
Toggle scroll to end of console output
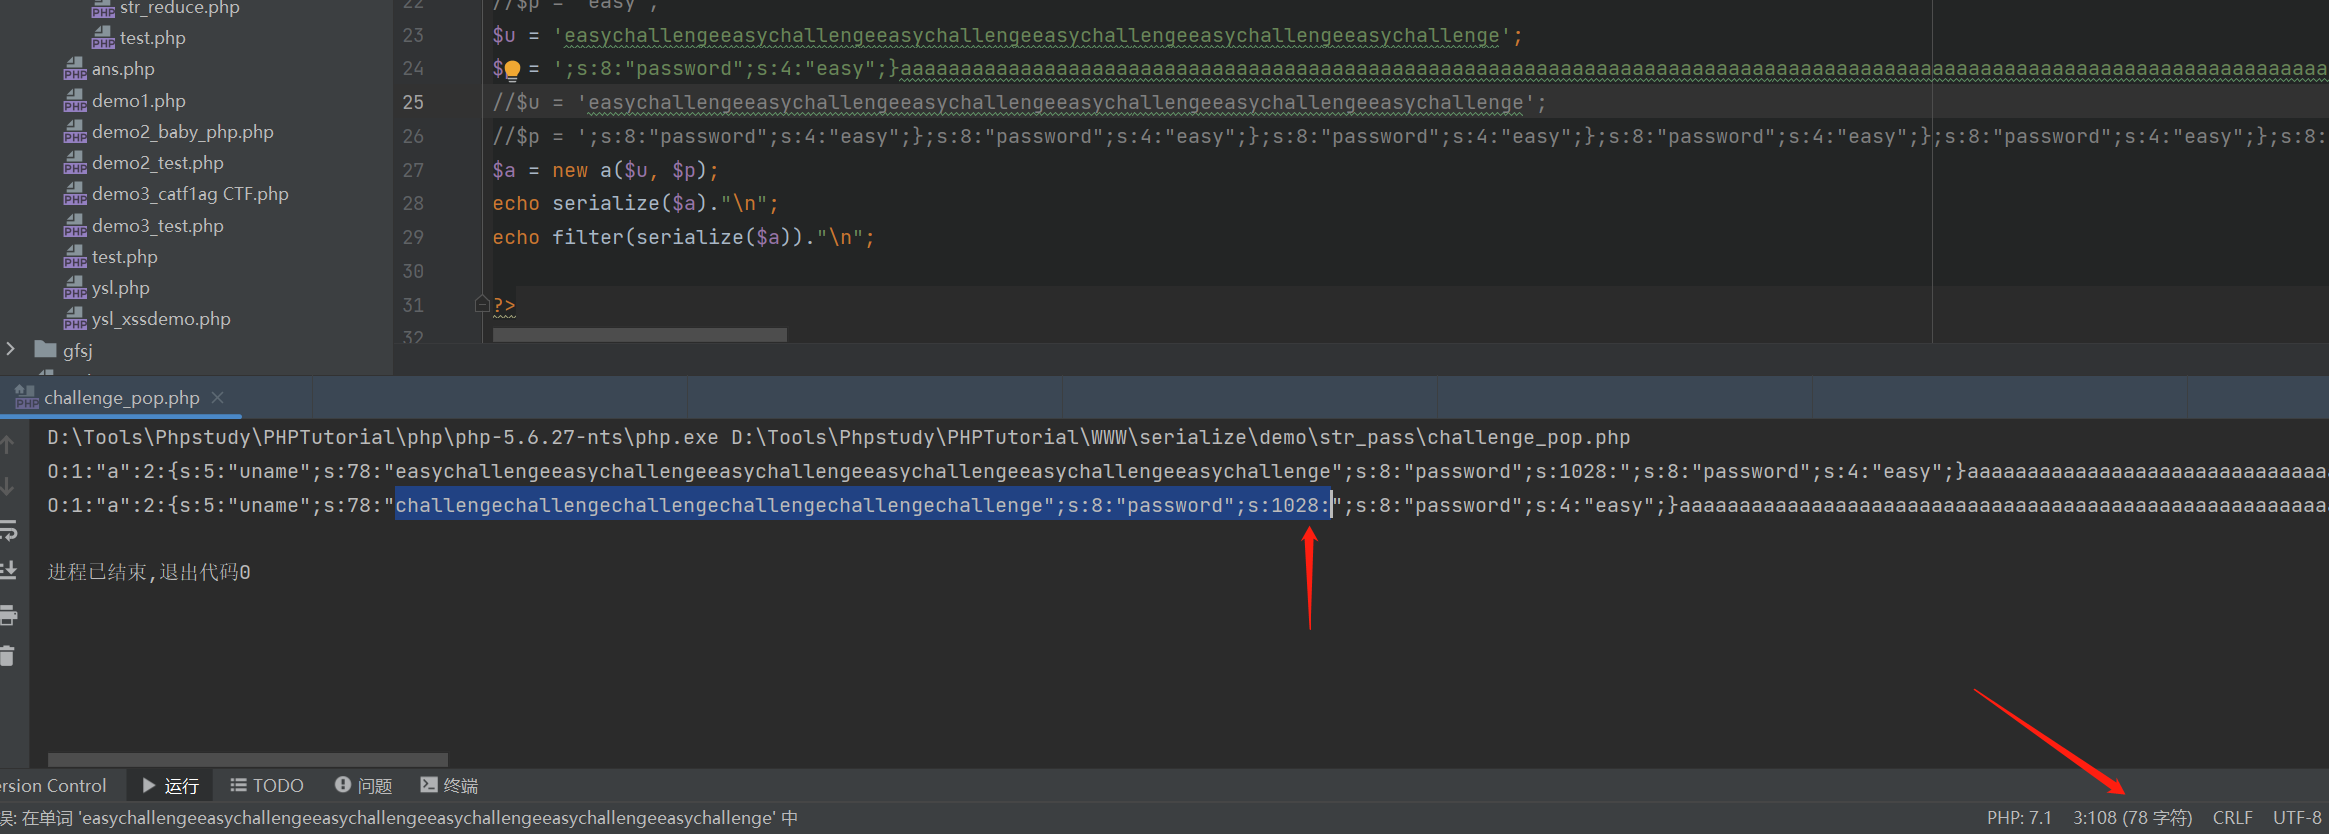tap(8, 570)
